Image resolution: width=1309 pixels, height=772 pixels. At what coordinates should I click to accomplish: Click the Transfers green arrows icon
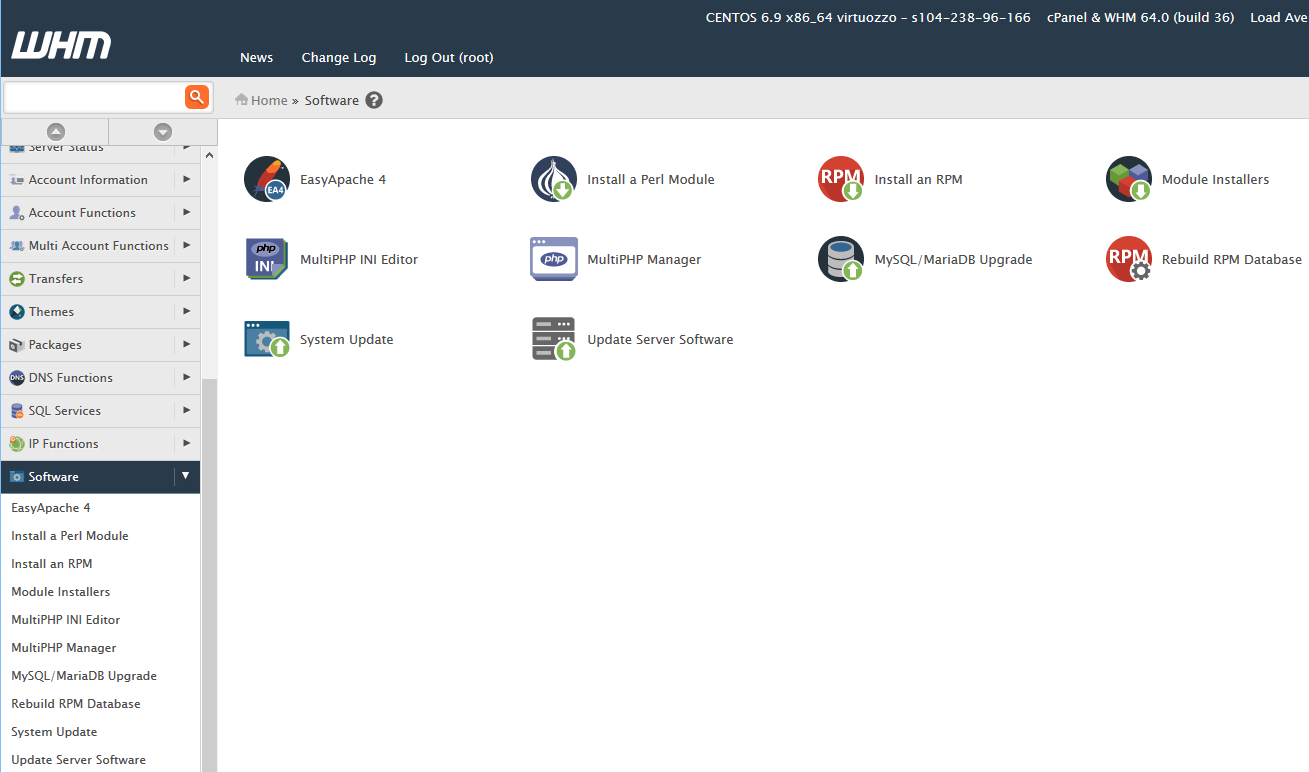pos(17,279)
